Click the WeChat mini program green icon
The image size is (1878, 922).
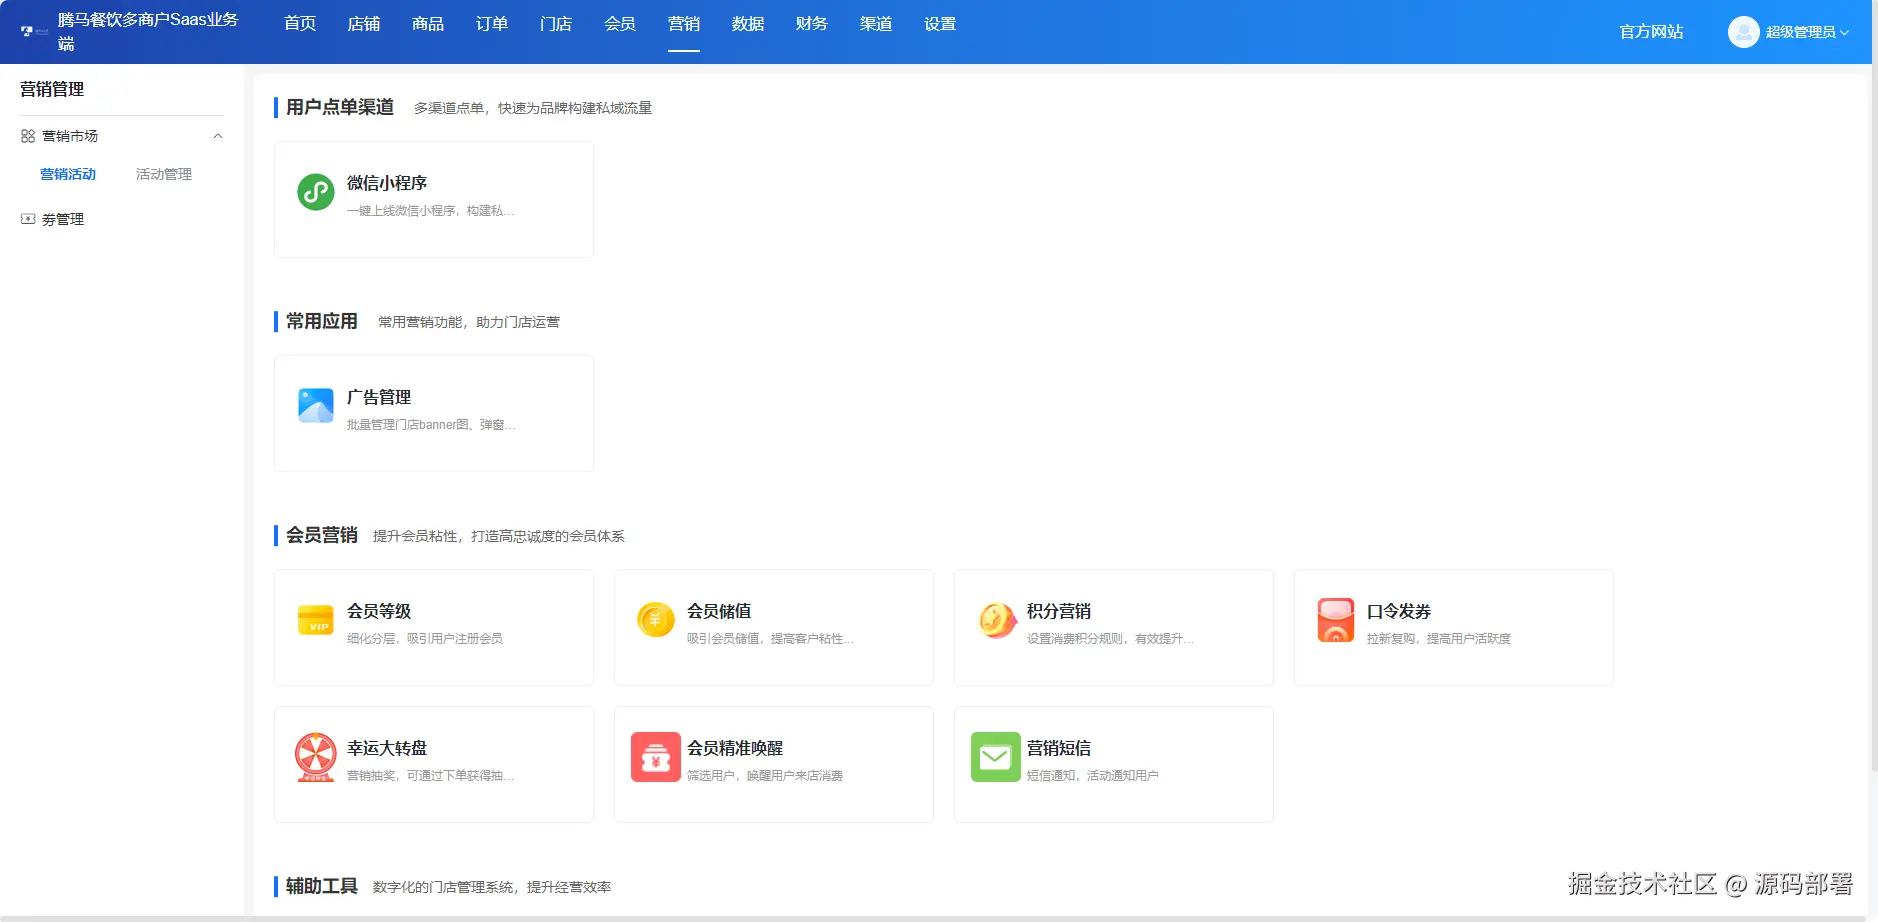pyautogui.click(x=316, y=192)
